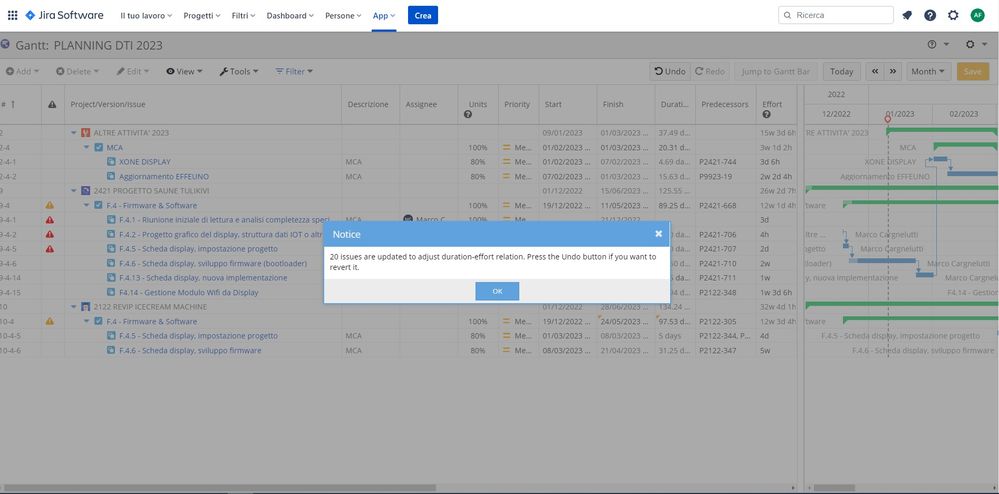Open the Dashboard menu
The height and width of the screenshot is (494, 999).
(x=290, y=15)
